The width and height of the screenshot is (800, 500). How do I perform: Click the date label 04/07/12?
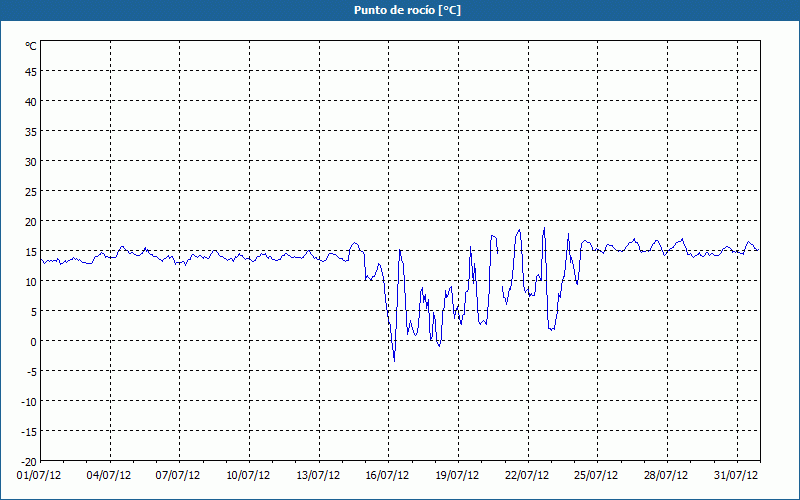pos(109,476)
